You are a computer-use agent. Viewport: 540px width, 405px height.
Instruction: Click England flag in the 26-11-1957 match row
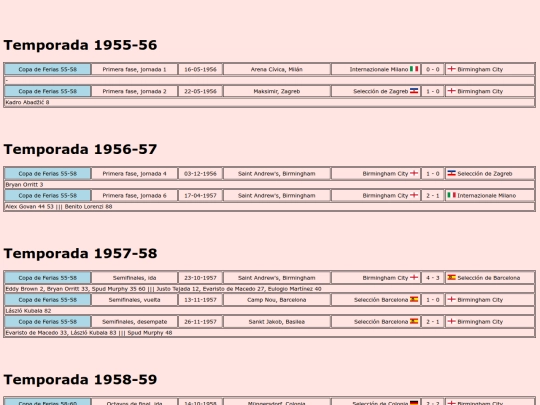tap(451, 321)
